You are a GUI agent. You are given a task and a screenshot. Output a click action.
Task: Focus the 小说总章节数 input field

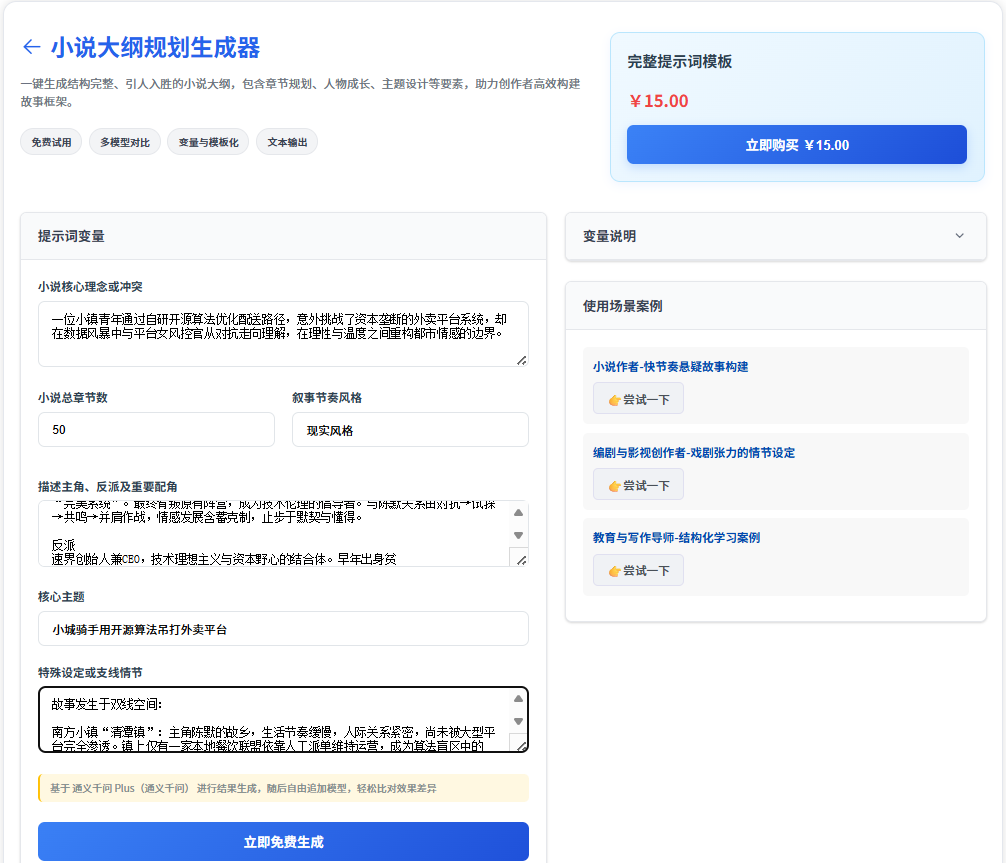click(x=156, y=430)
